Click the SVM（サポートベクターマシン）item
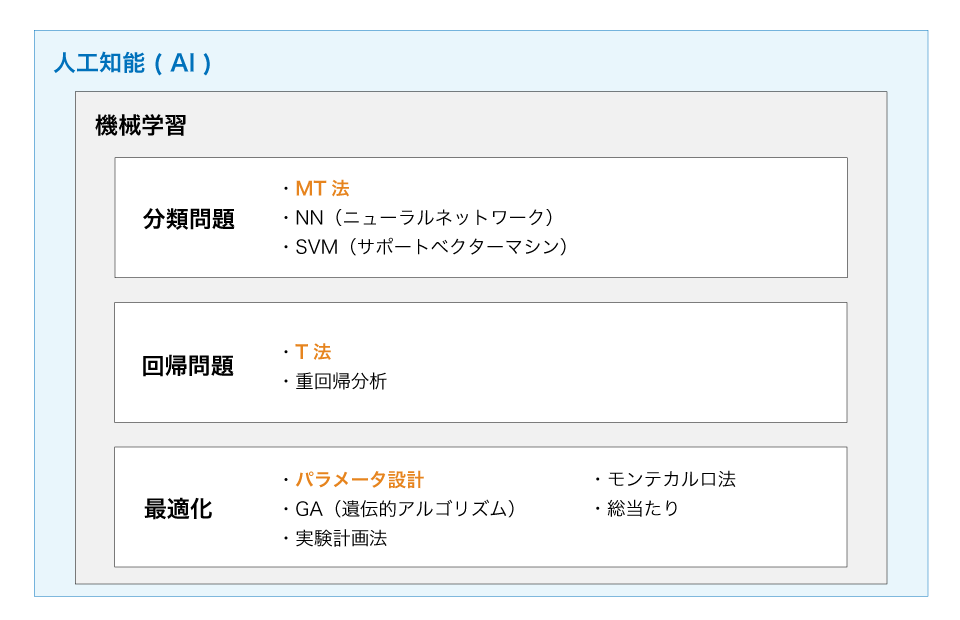960x620 pixels. pyautogui.click(x=432, y=246)
